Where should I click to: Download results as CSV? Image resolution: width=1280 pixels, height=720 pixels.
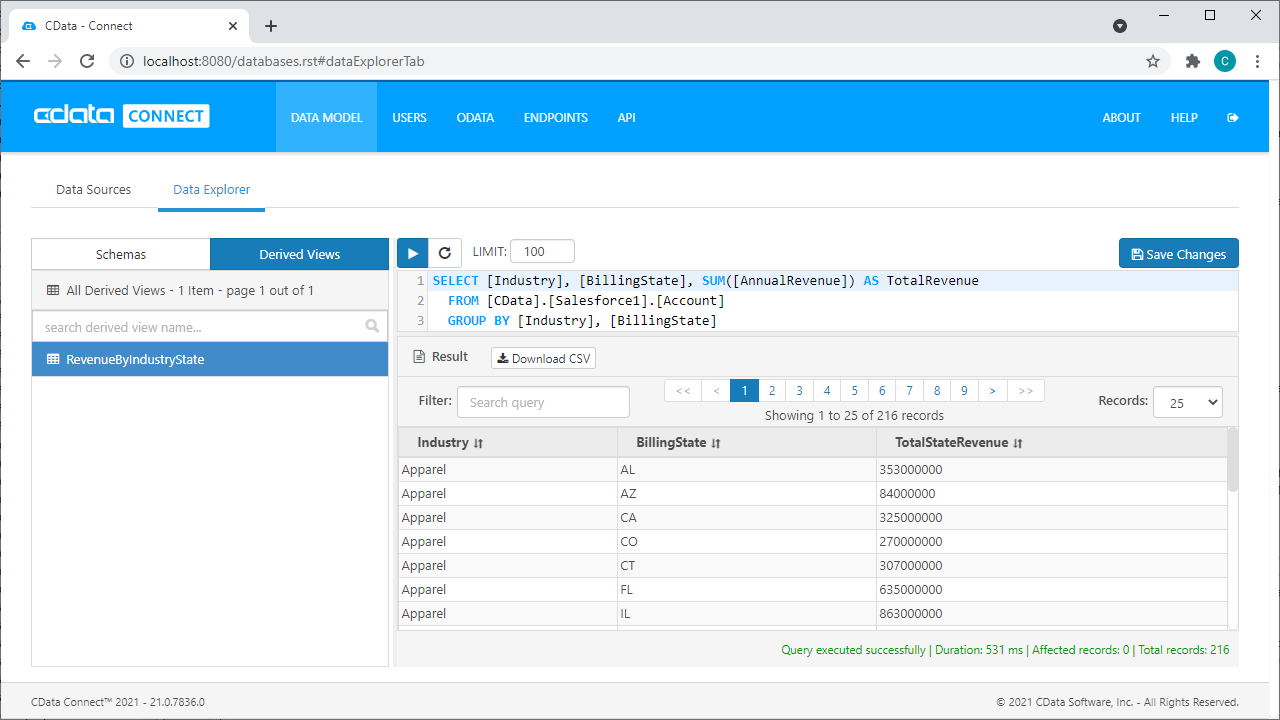click(543, 358)
